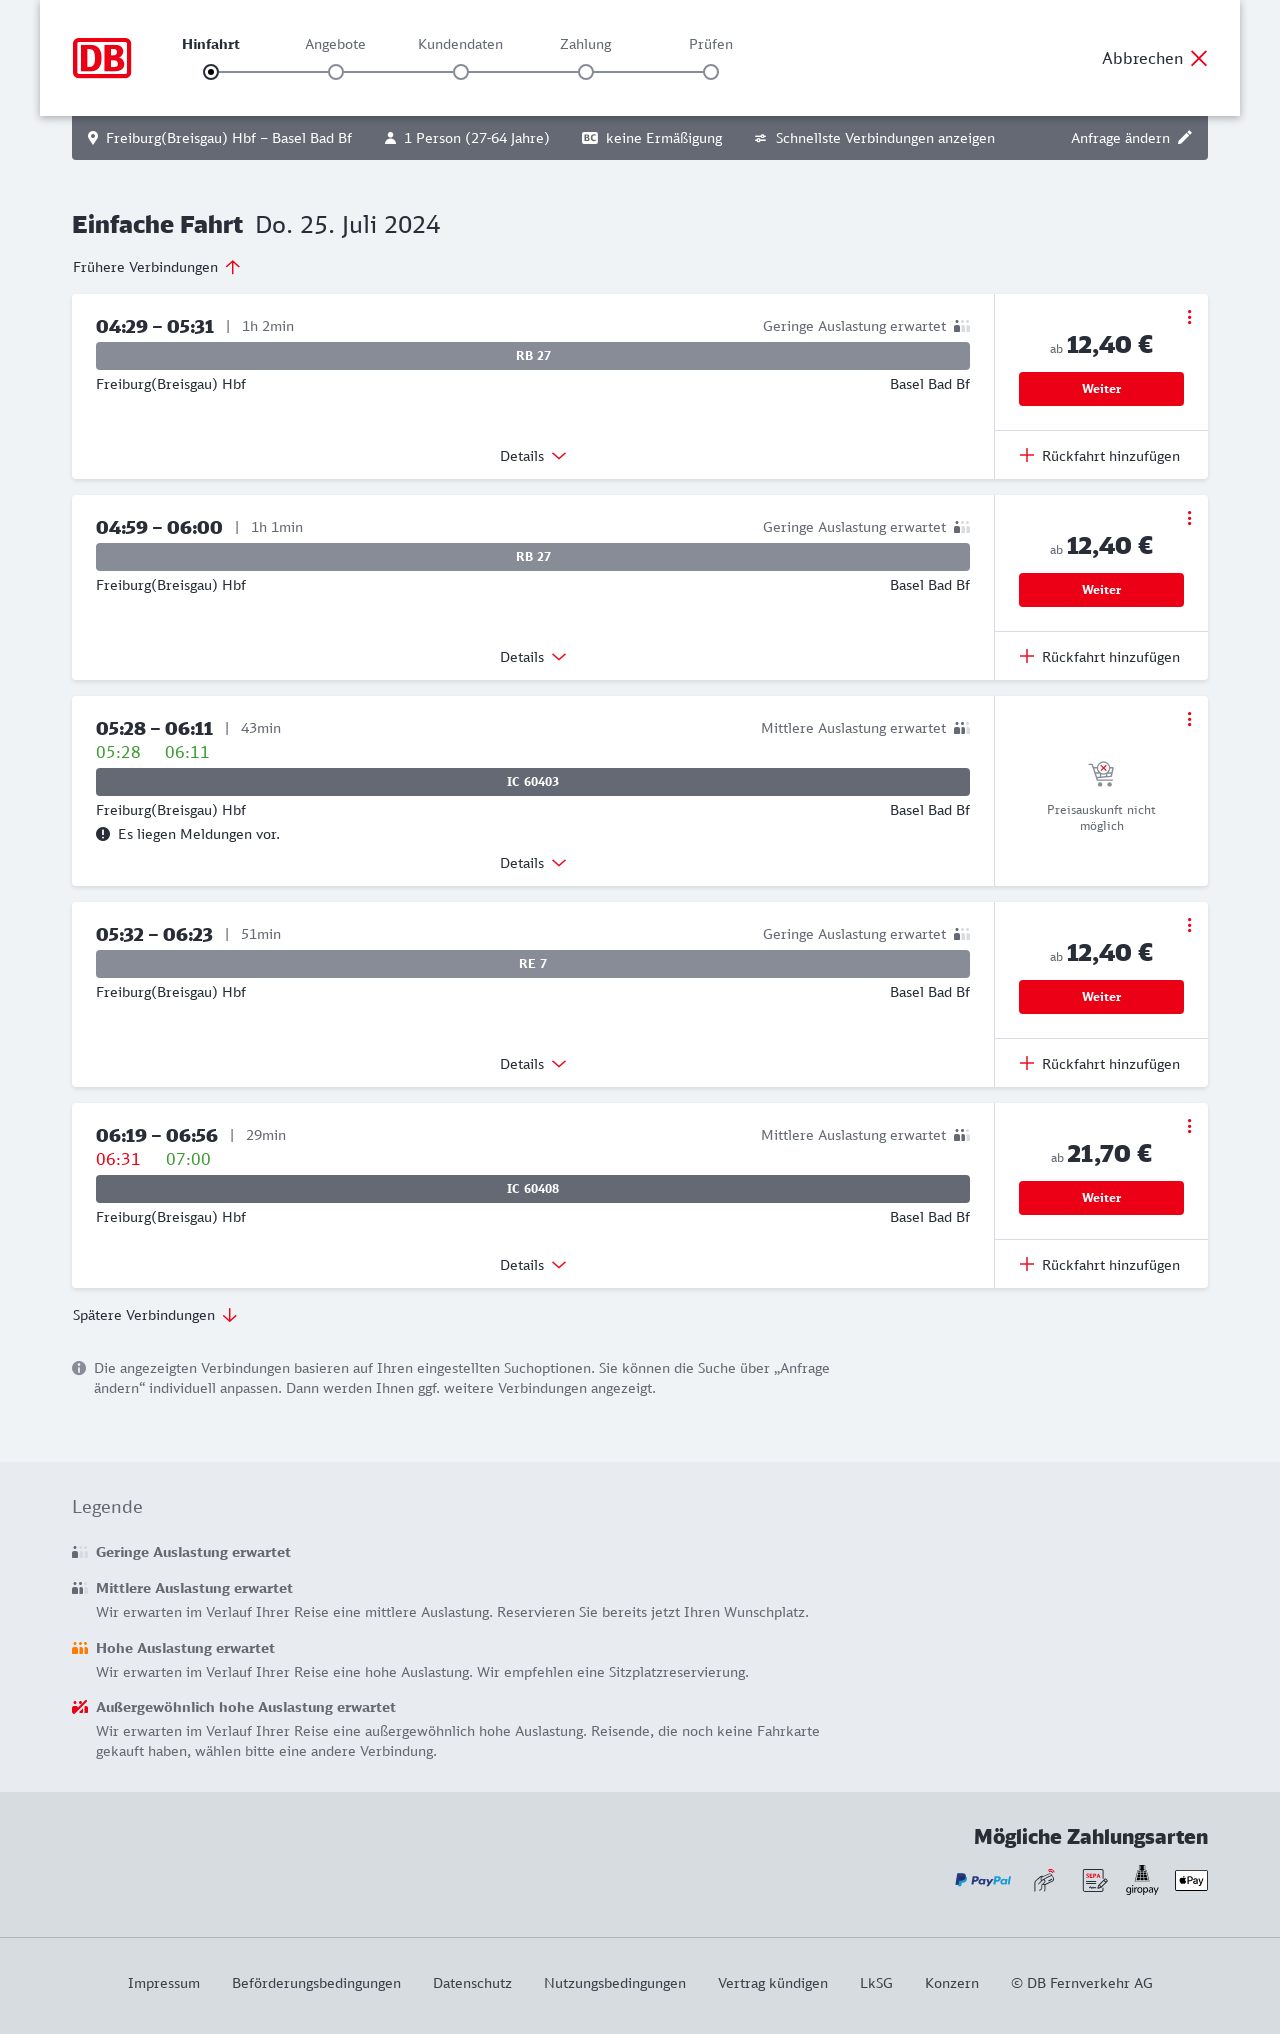Click the Abbrechen close icon
This screenshot has width=1280, height=2034.
1199,58
